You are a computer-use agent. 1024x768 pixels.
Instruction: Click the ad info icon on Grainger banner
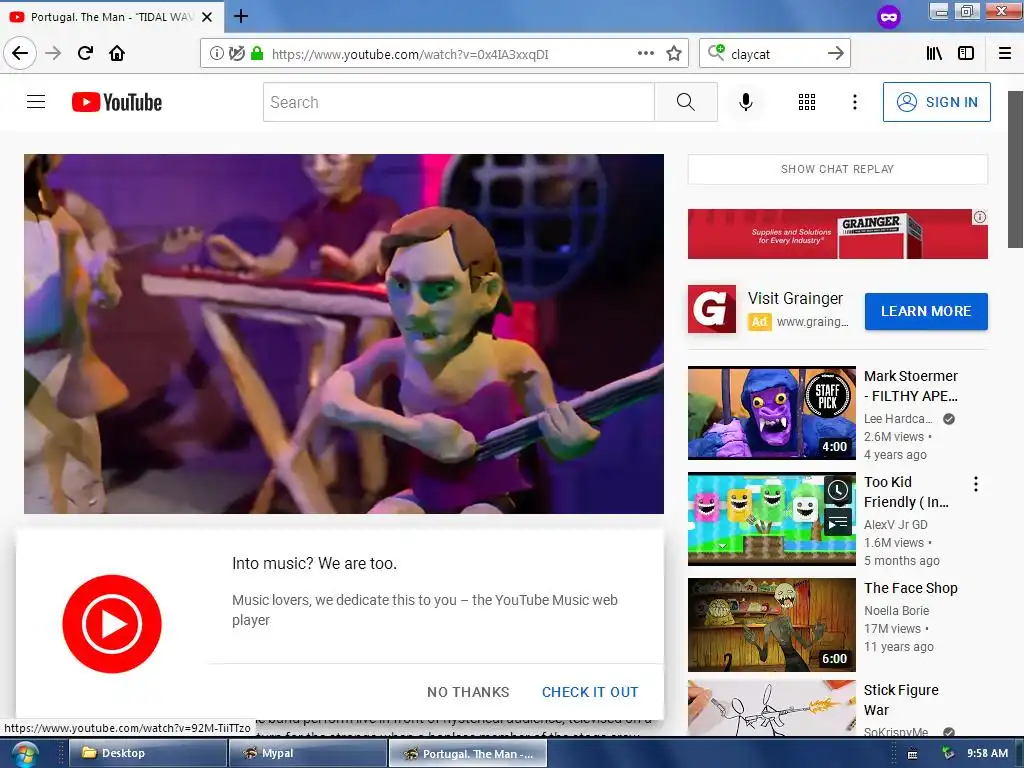click(980, 217)
